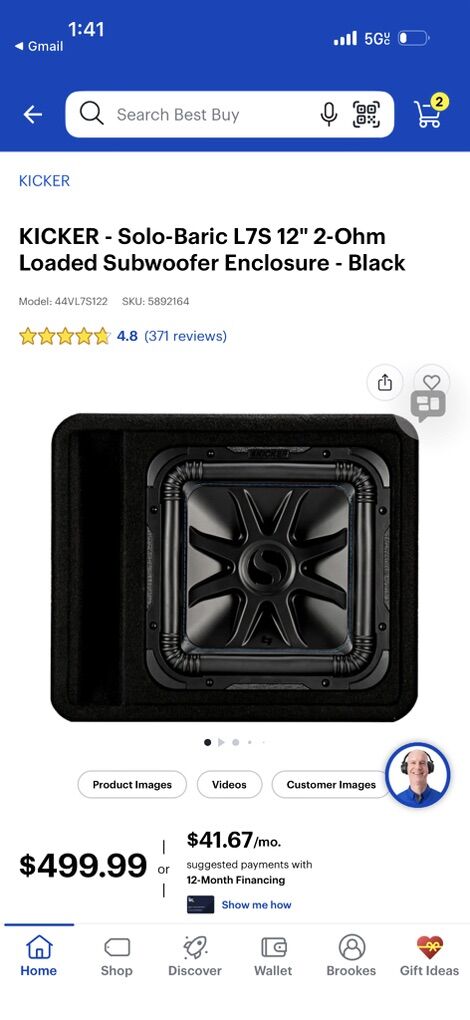Open the virtual assistant avatar chat
The width and height of the screenshot is (470, 1020).
click(417, 775)
